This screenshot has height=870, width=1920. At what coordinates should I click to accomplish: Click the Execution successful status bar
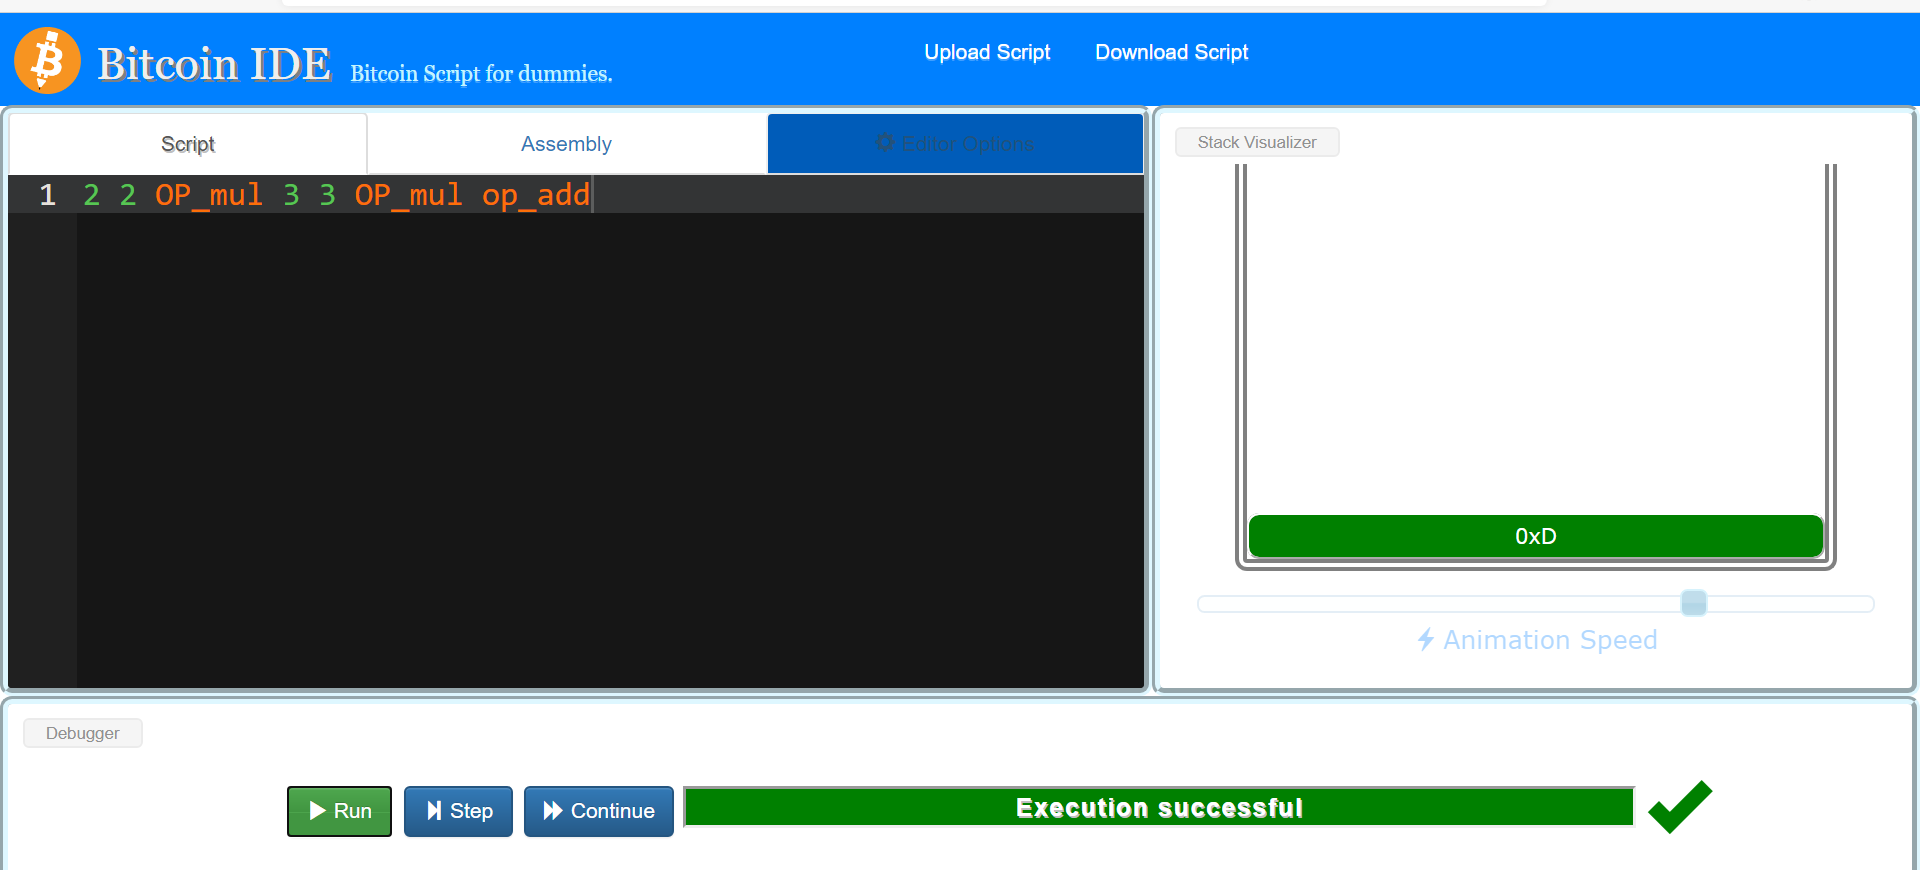[x=1159, y=807]
